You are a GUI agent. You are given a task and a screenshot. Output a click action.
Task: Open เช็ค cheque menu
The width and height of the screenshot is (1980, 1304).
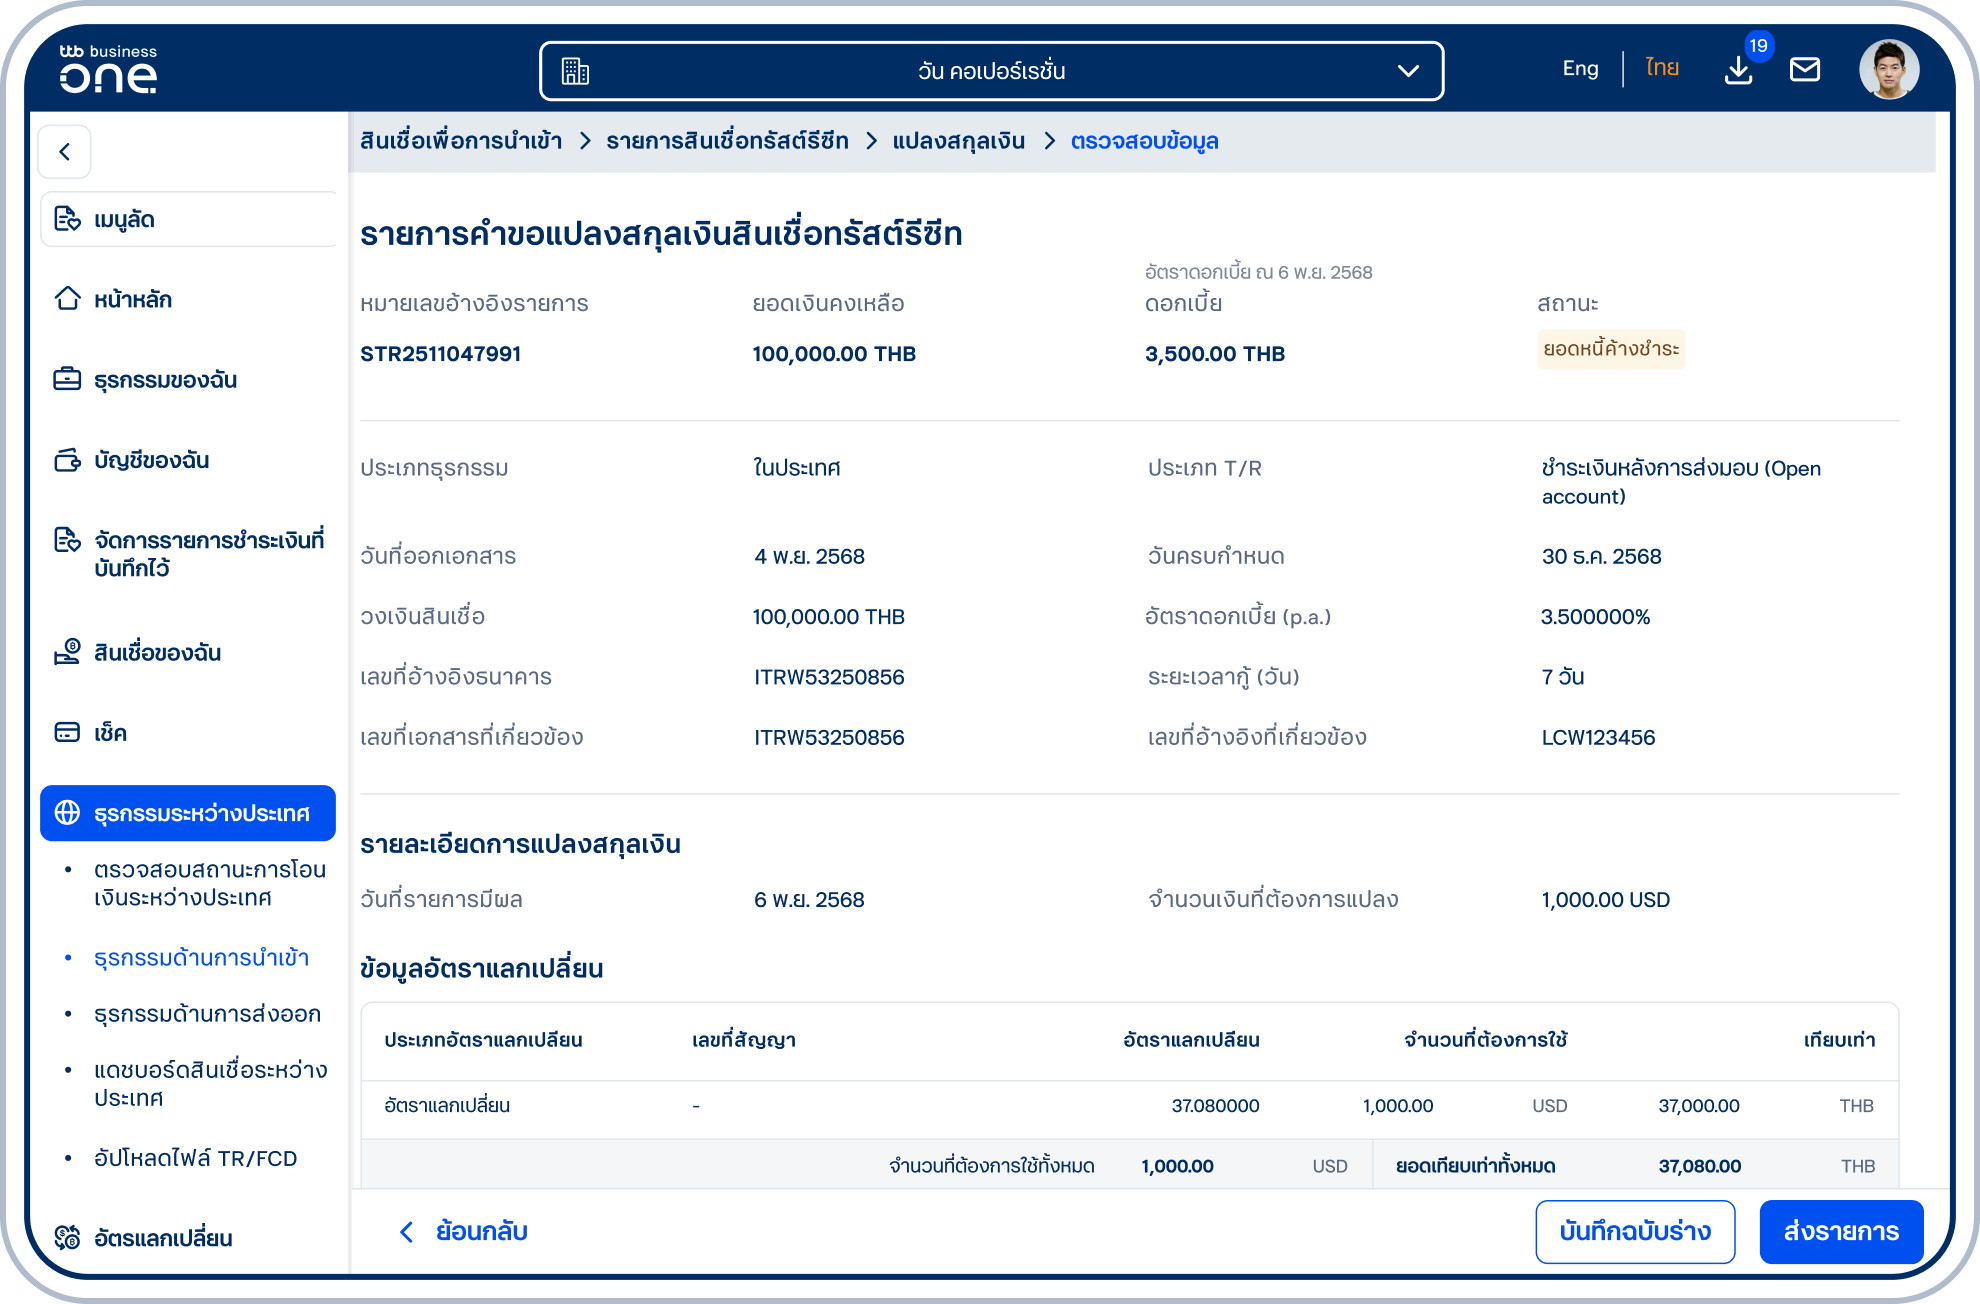tap(110, 733)
